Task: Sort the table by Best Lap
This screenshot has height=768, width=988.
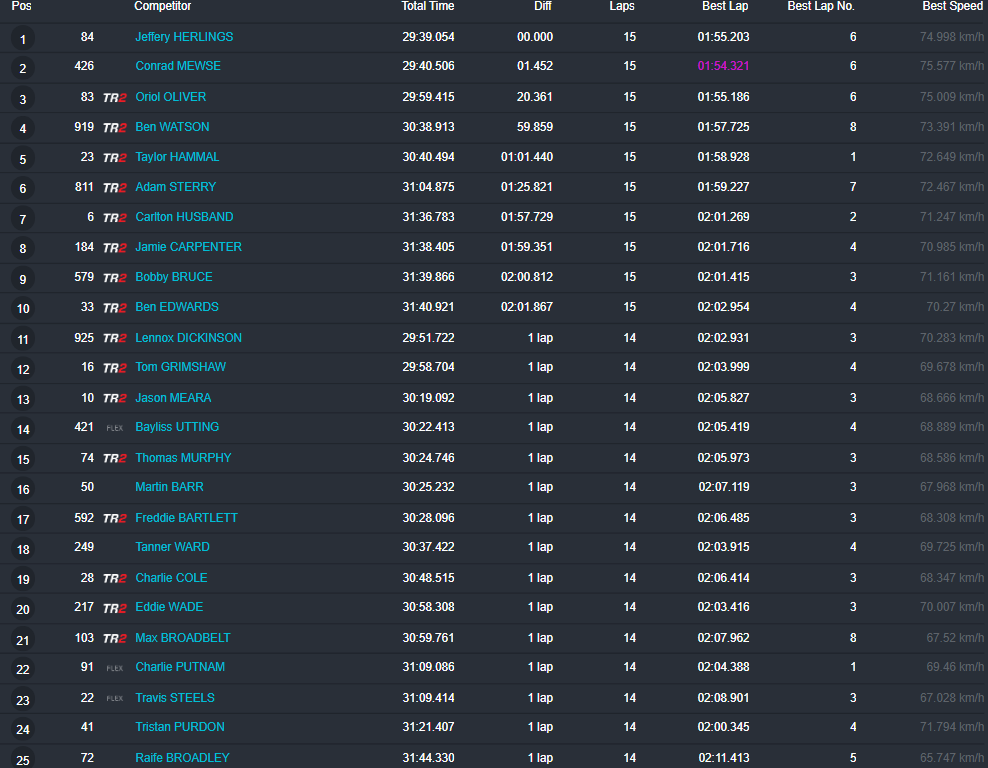Action: pos(725,7)
